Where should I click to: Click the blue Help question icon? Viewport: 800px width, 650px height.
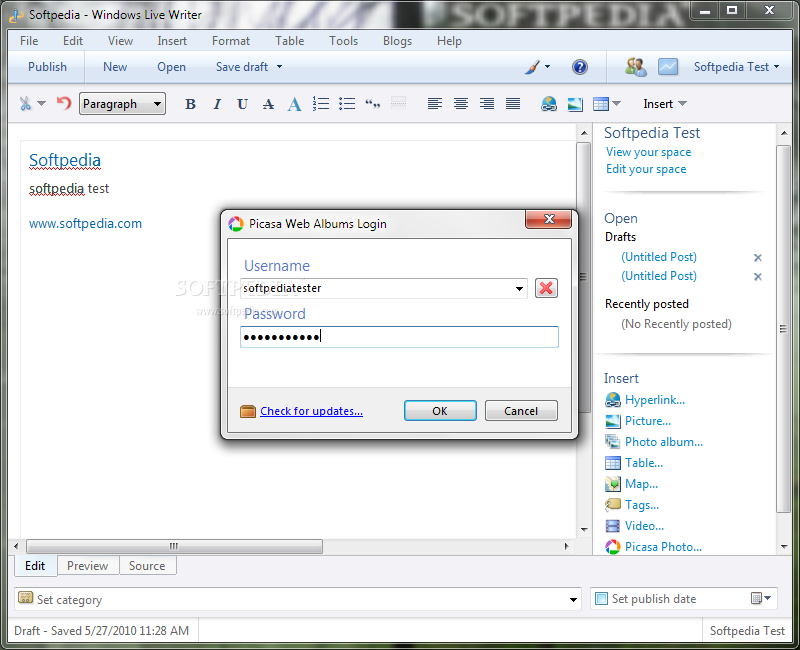pyautogui.click(x=580, y=67)
